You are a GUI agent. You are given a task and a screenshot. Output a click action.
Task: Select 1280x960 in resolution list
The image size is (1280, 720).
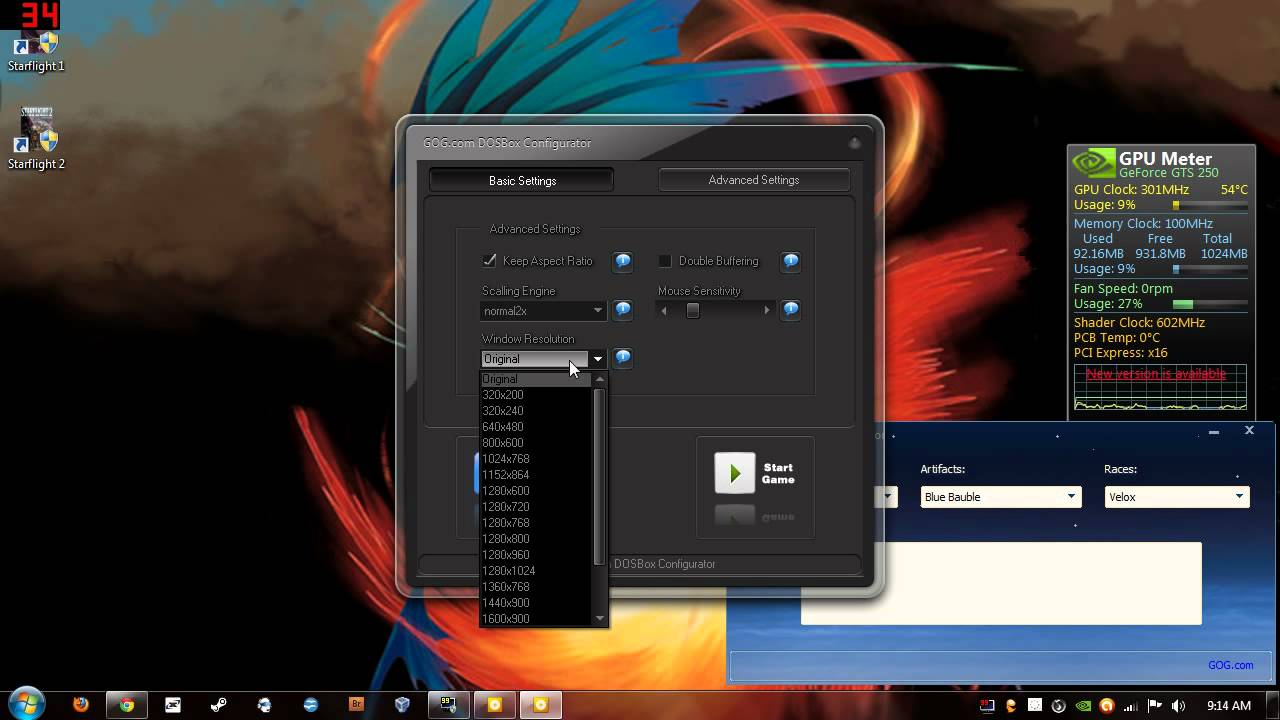(x=536, y=555)
